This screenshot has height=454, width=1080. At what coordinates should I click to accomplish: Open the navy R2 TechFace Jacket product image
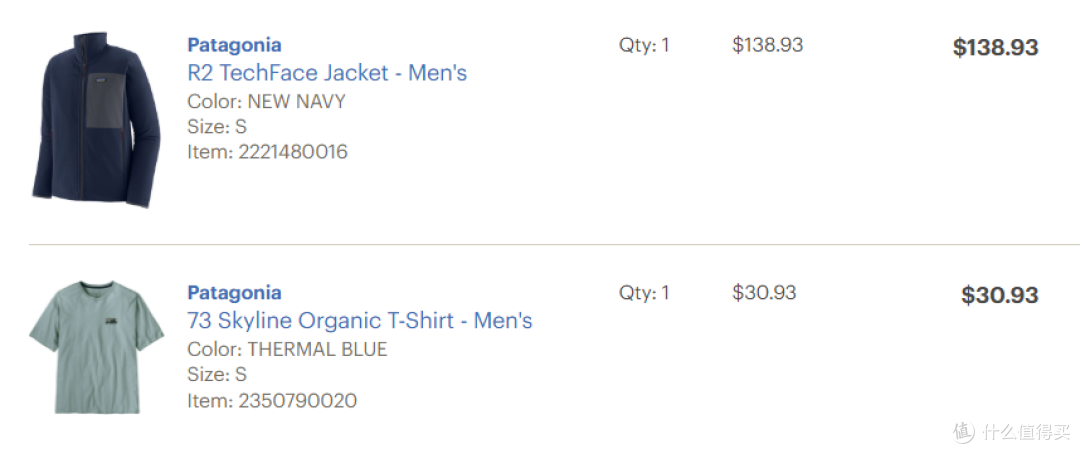coord(96,118)
